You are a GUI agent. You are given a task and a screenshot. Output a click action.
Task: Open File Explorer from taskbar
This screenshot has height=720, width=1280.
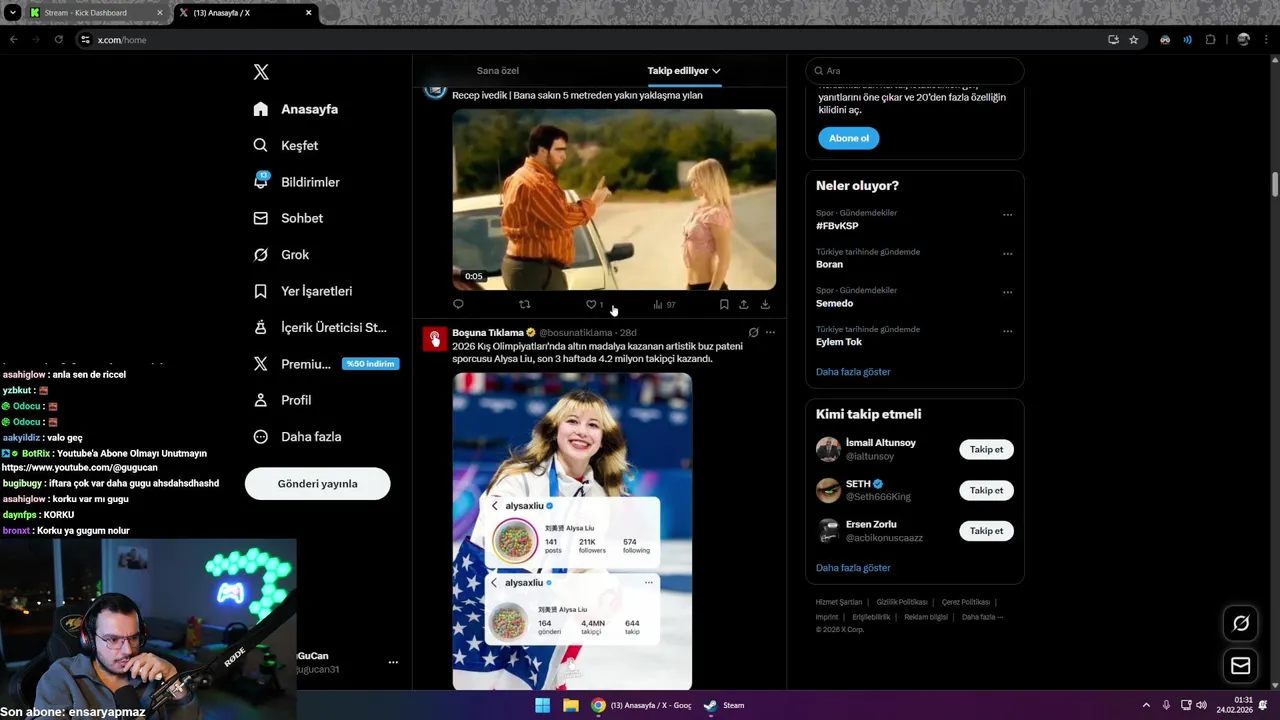(570, 705)
